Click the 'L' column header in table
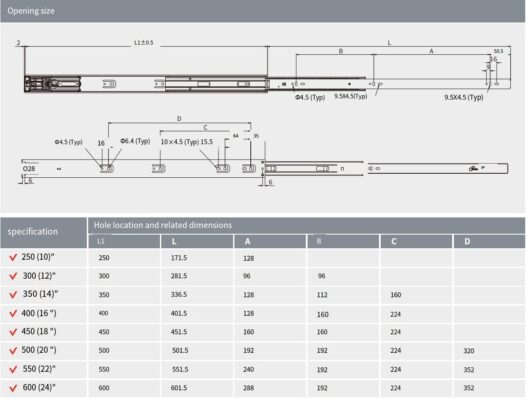 click(174, 241)
